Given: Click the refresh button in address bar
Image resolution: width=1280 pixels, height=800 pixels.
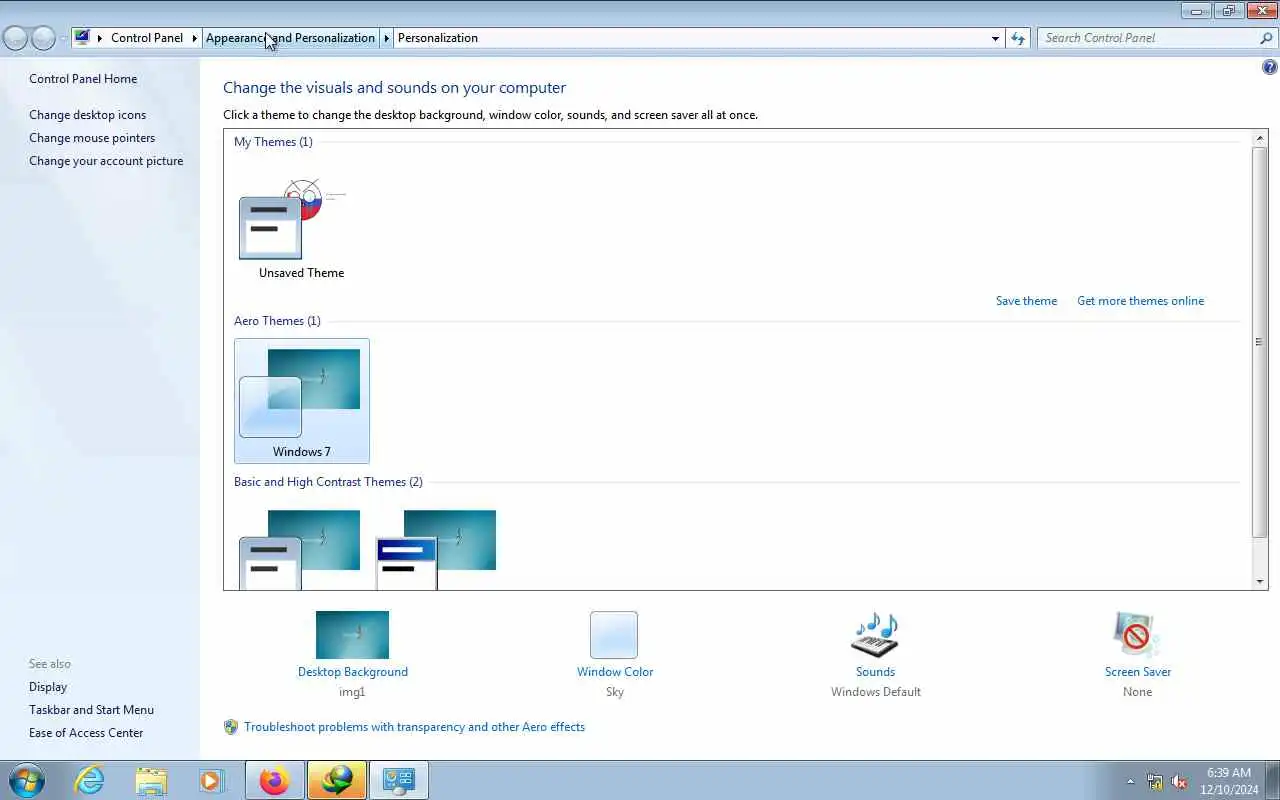Looking at the screenshot, I should pyautogui.click(x=1018, y=38).
